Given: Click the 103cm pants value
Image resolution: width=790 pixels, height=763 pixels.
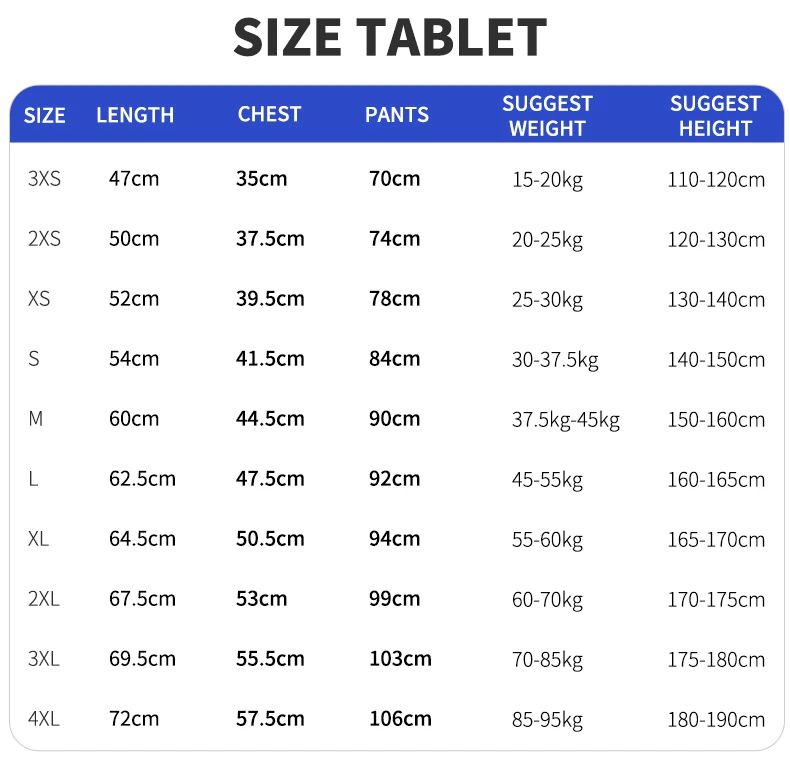Looking at the screenshot, I should [x=401, y=659].
